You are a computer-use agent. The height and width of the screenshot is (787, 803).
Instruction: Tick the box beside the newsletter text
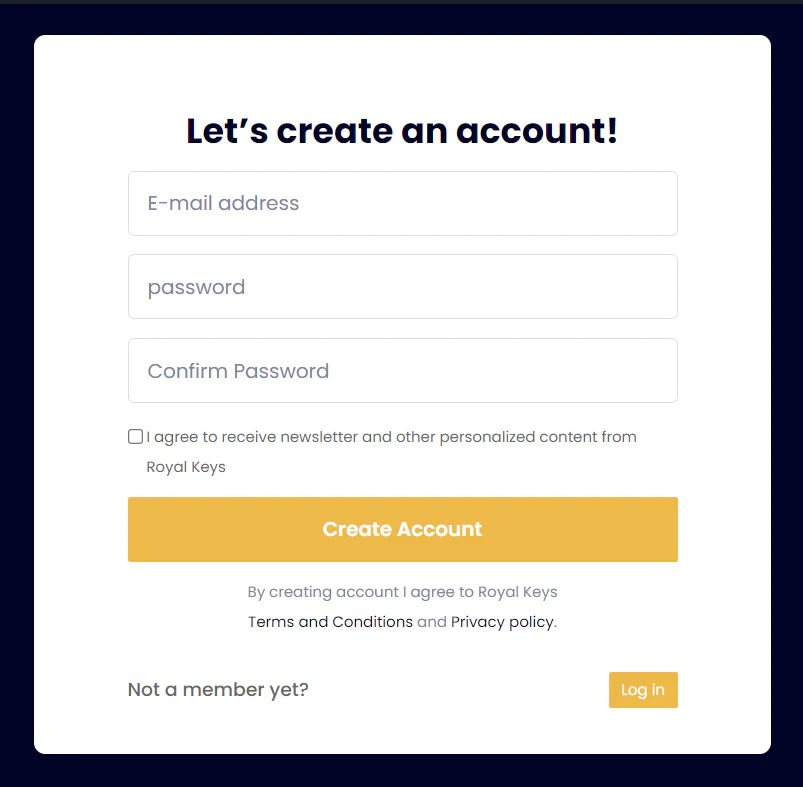click(135, 437)
